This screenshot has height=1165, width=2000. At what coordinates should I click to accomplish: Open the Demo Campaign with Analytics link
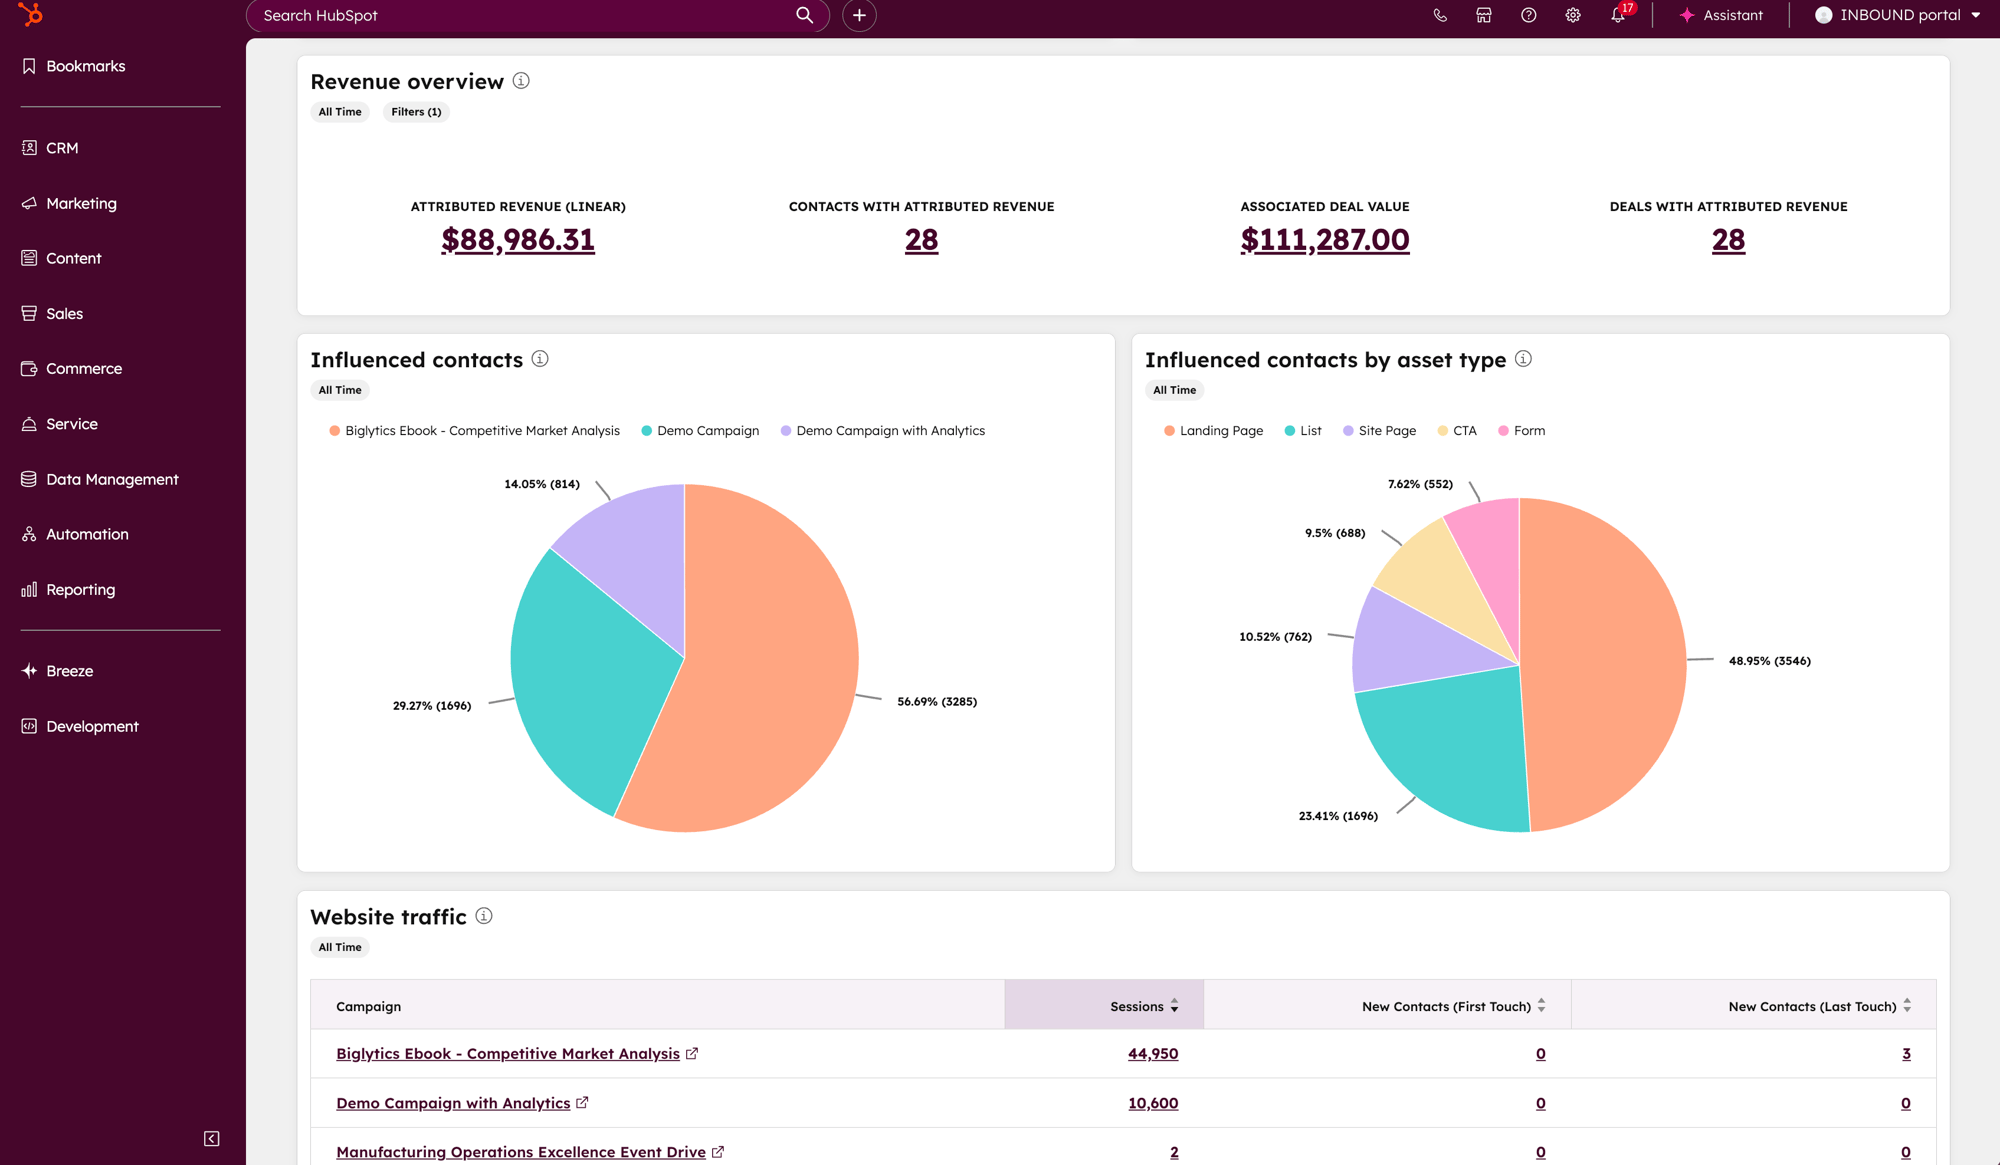(x=454, y=1102)
